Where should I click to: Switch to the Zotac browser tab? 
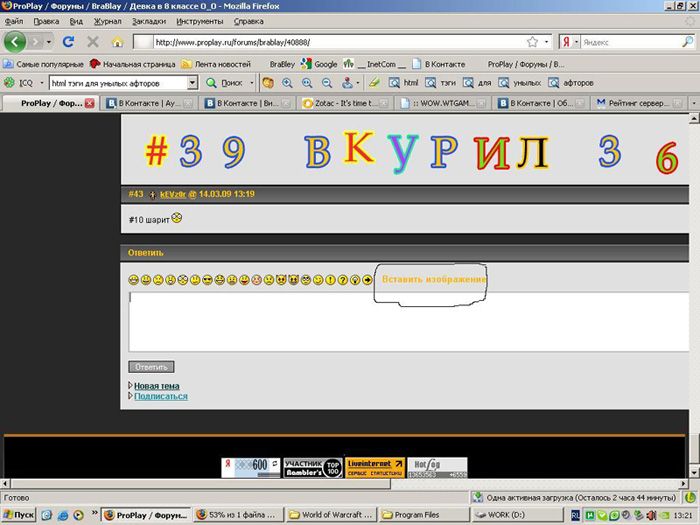tap(340, 103)
